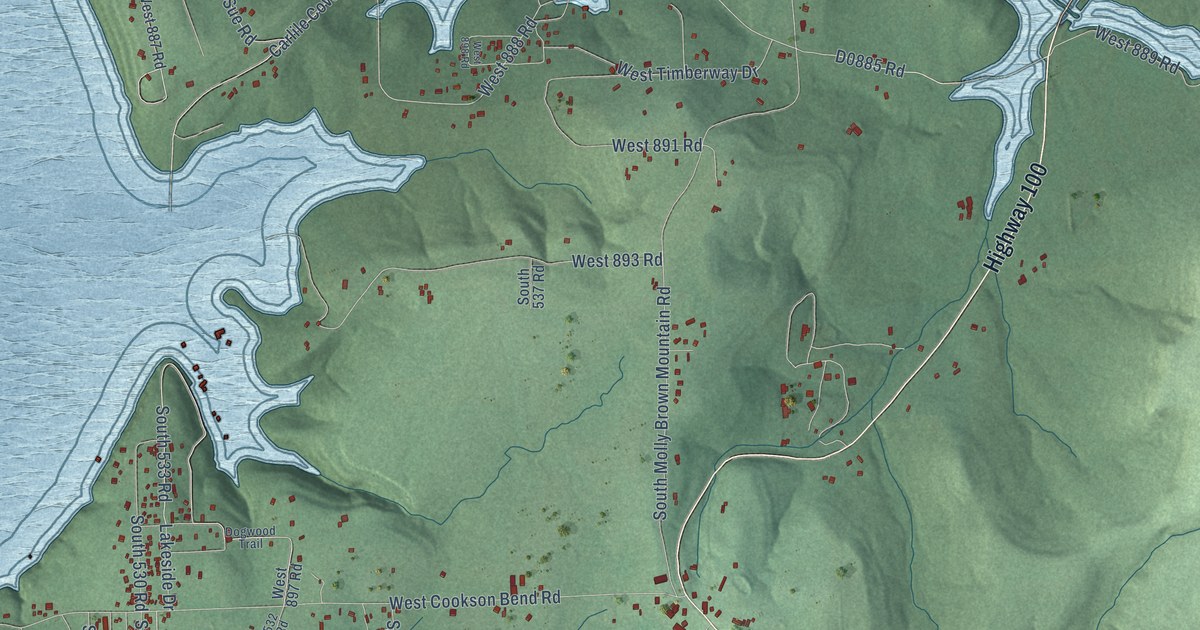
Task: Click the Lakeside Dr label
Action: tap(167, 568)
